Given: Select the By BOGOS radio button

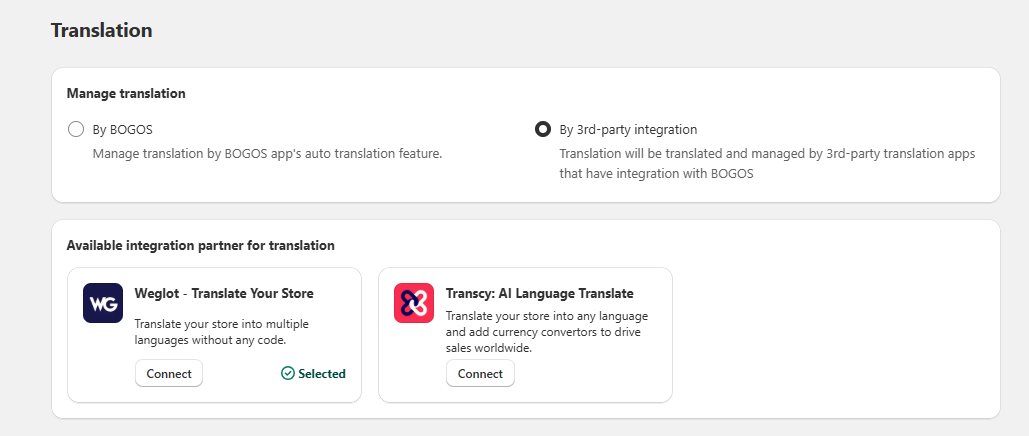Looking at the screenshot, I should tap(75, 129).
